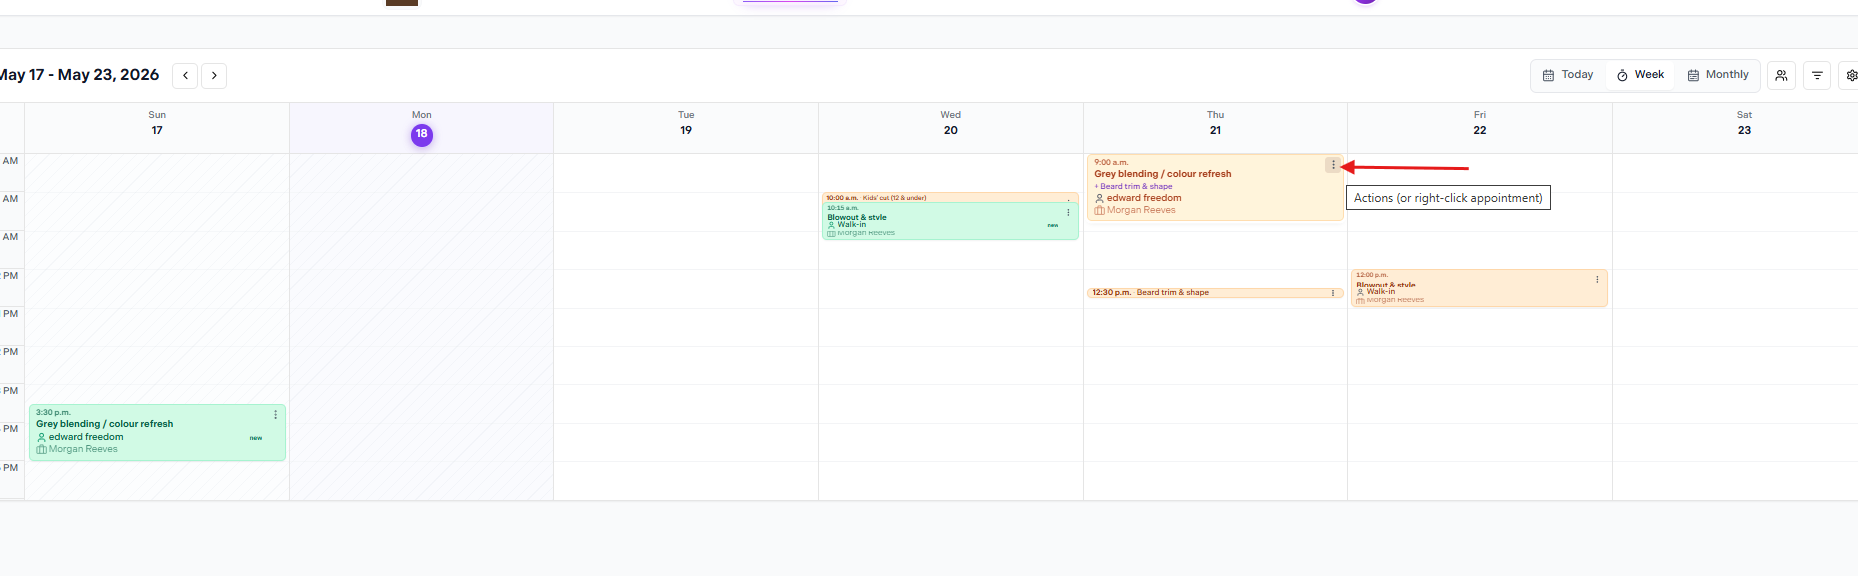Open Thursday 9:00 a.m. Grey blending appointment

click(x=1215, y=187)
